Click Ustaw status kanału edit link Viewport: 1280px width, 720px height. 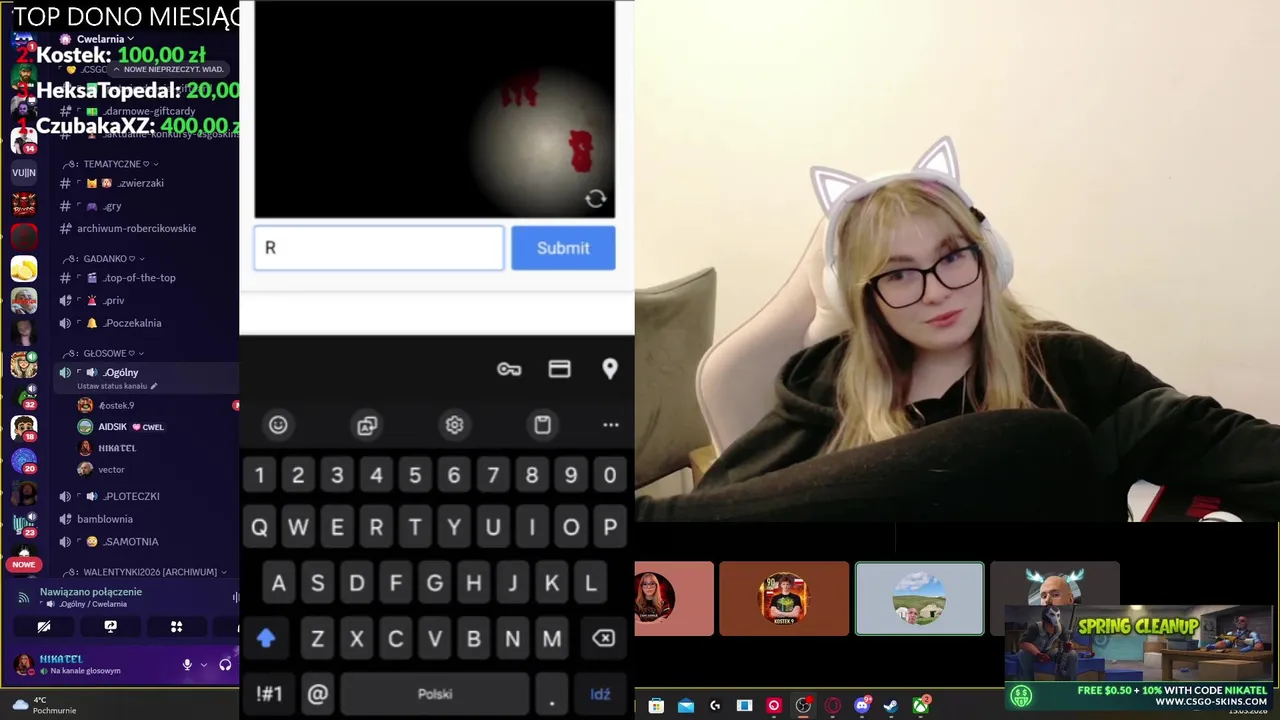point(117,386)
